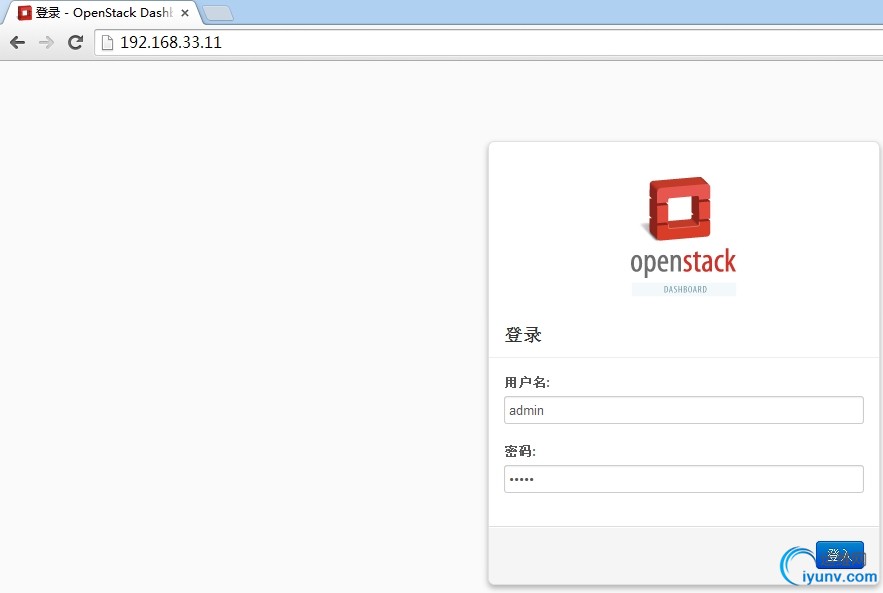Click the browser forward arrow

pyautogui.click(x=46, y=42)
